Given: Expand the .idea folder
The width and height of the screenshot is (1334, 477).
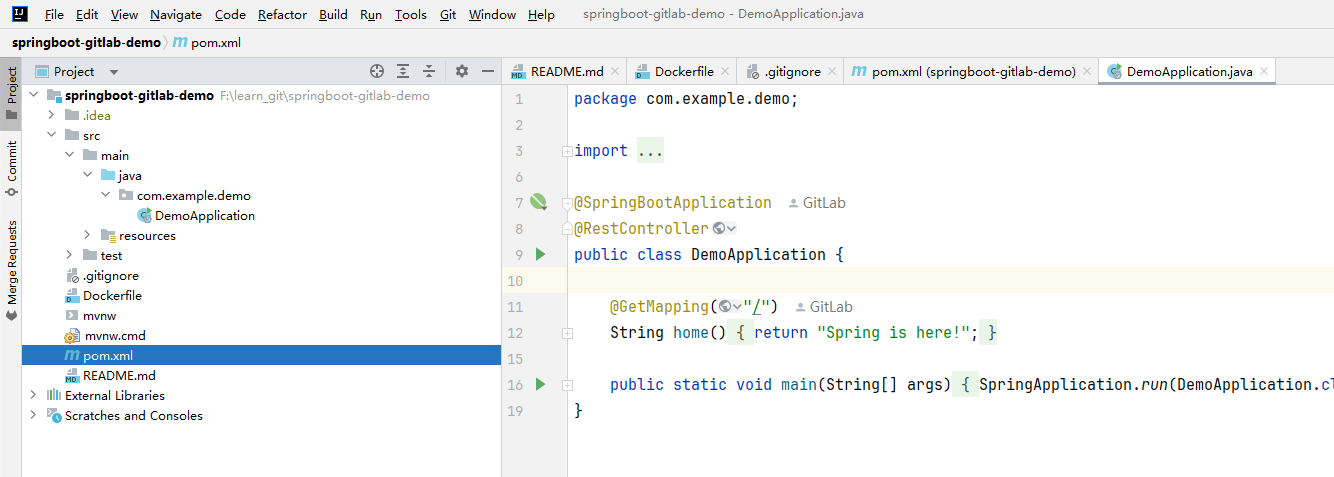Looking at the screenshot, I should (51, 116).
